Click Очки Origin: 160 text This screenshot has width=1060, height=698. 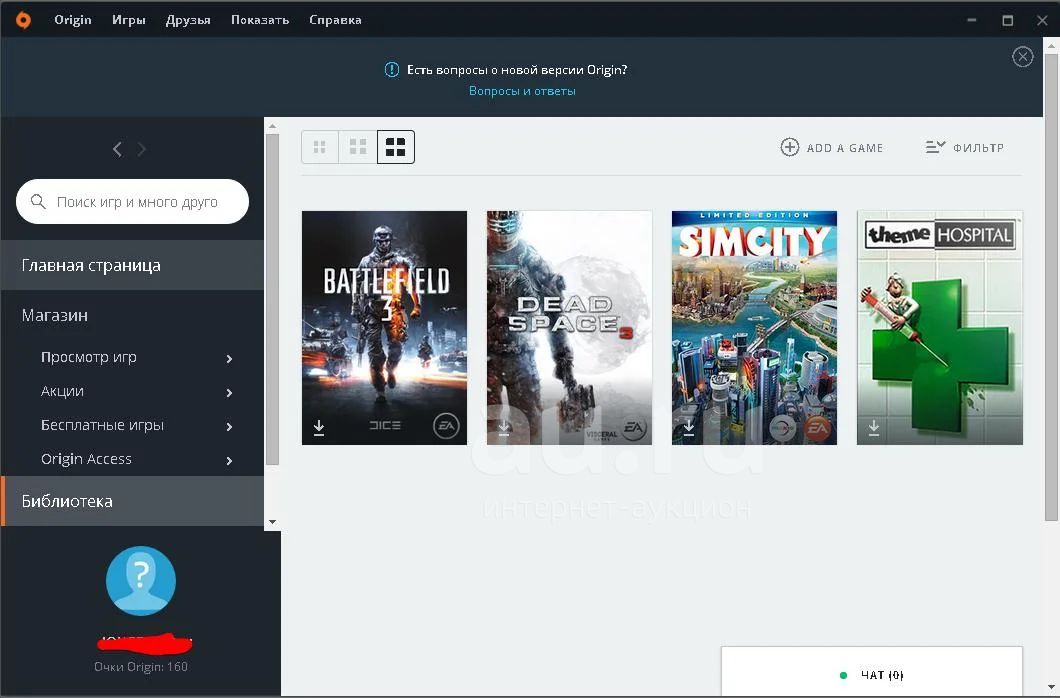pos(141,666)
